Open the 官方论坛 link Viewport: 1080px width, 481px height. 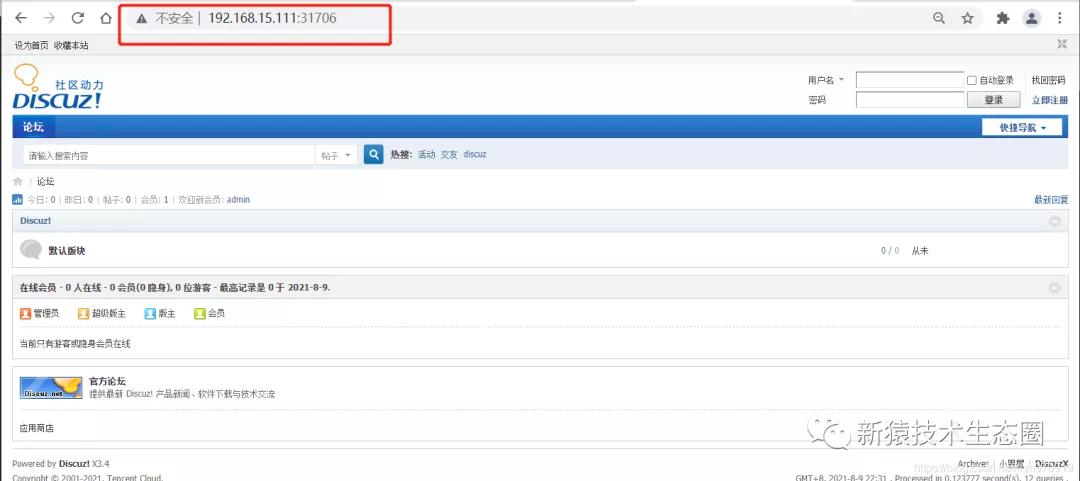107,381
